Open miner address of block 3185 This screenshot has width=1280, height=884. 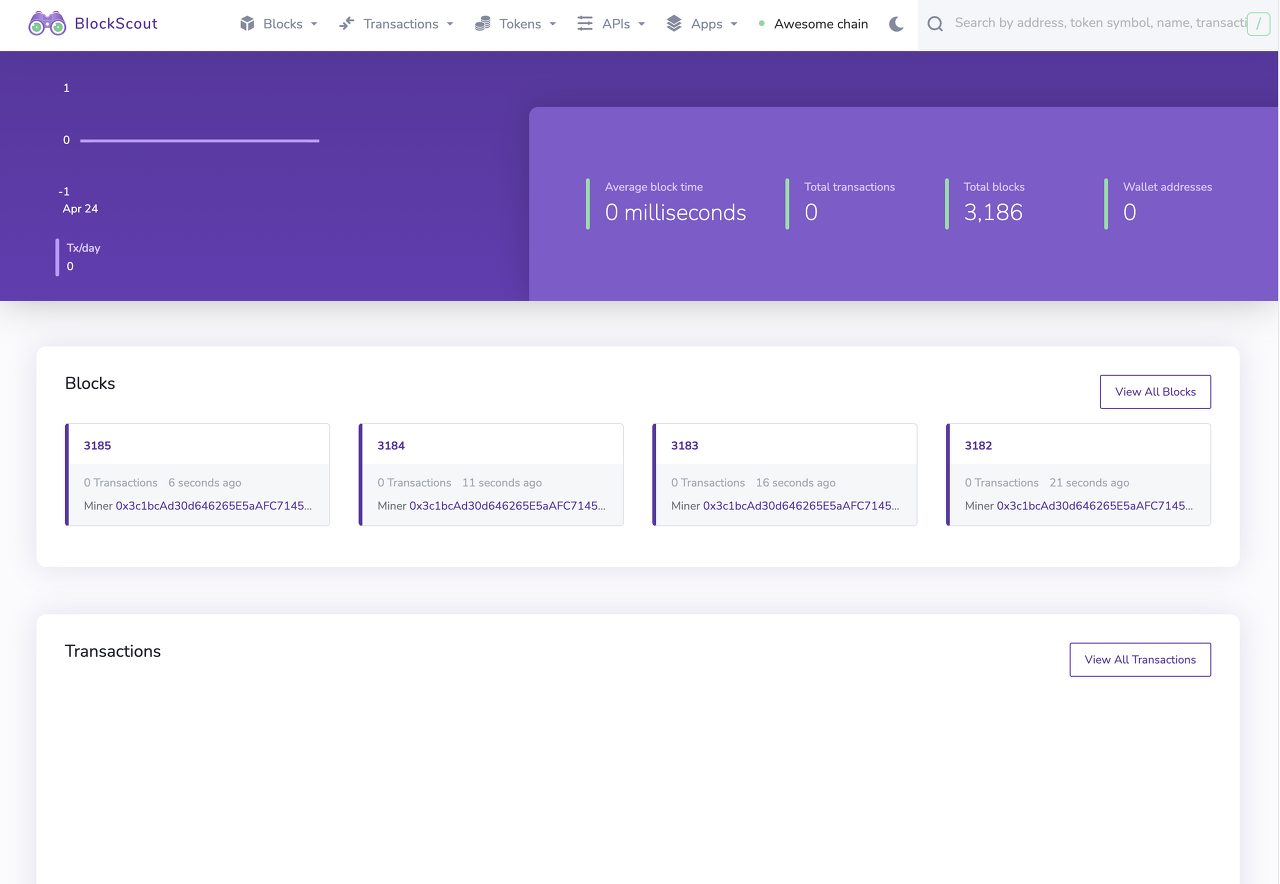(x=214, y=506)
